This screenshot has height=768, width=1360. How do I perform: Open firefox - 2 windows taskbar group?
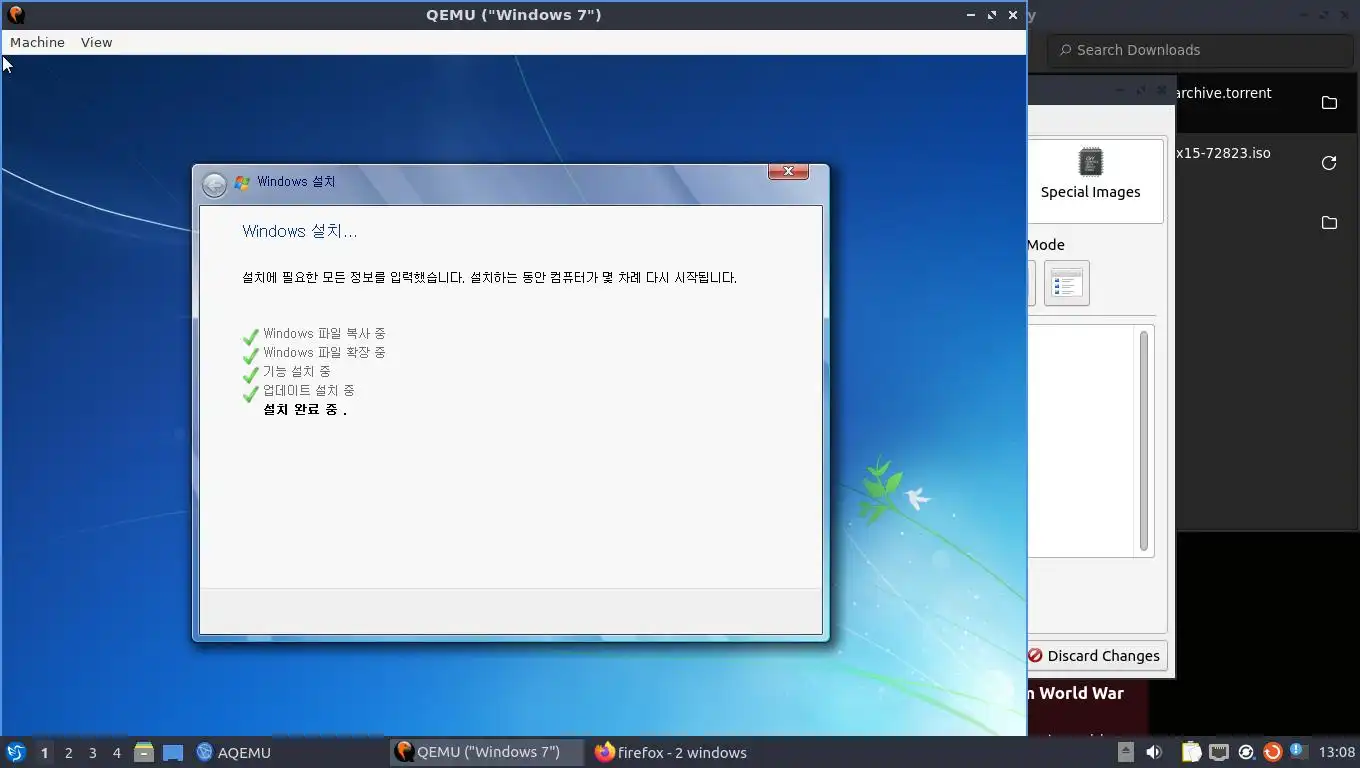670,752
